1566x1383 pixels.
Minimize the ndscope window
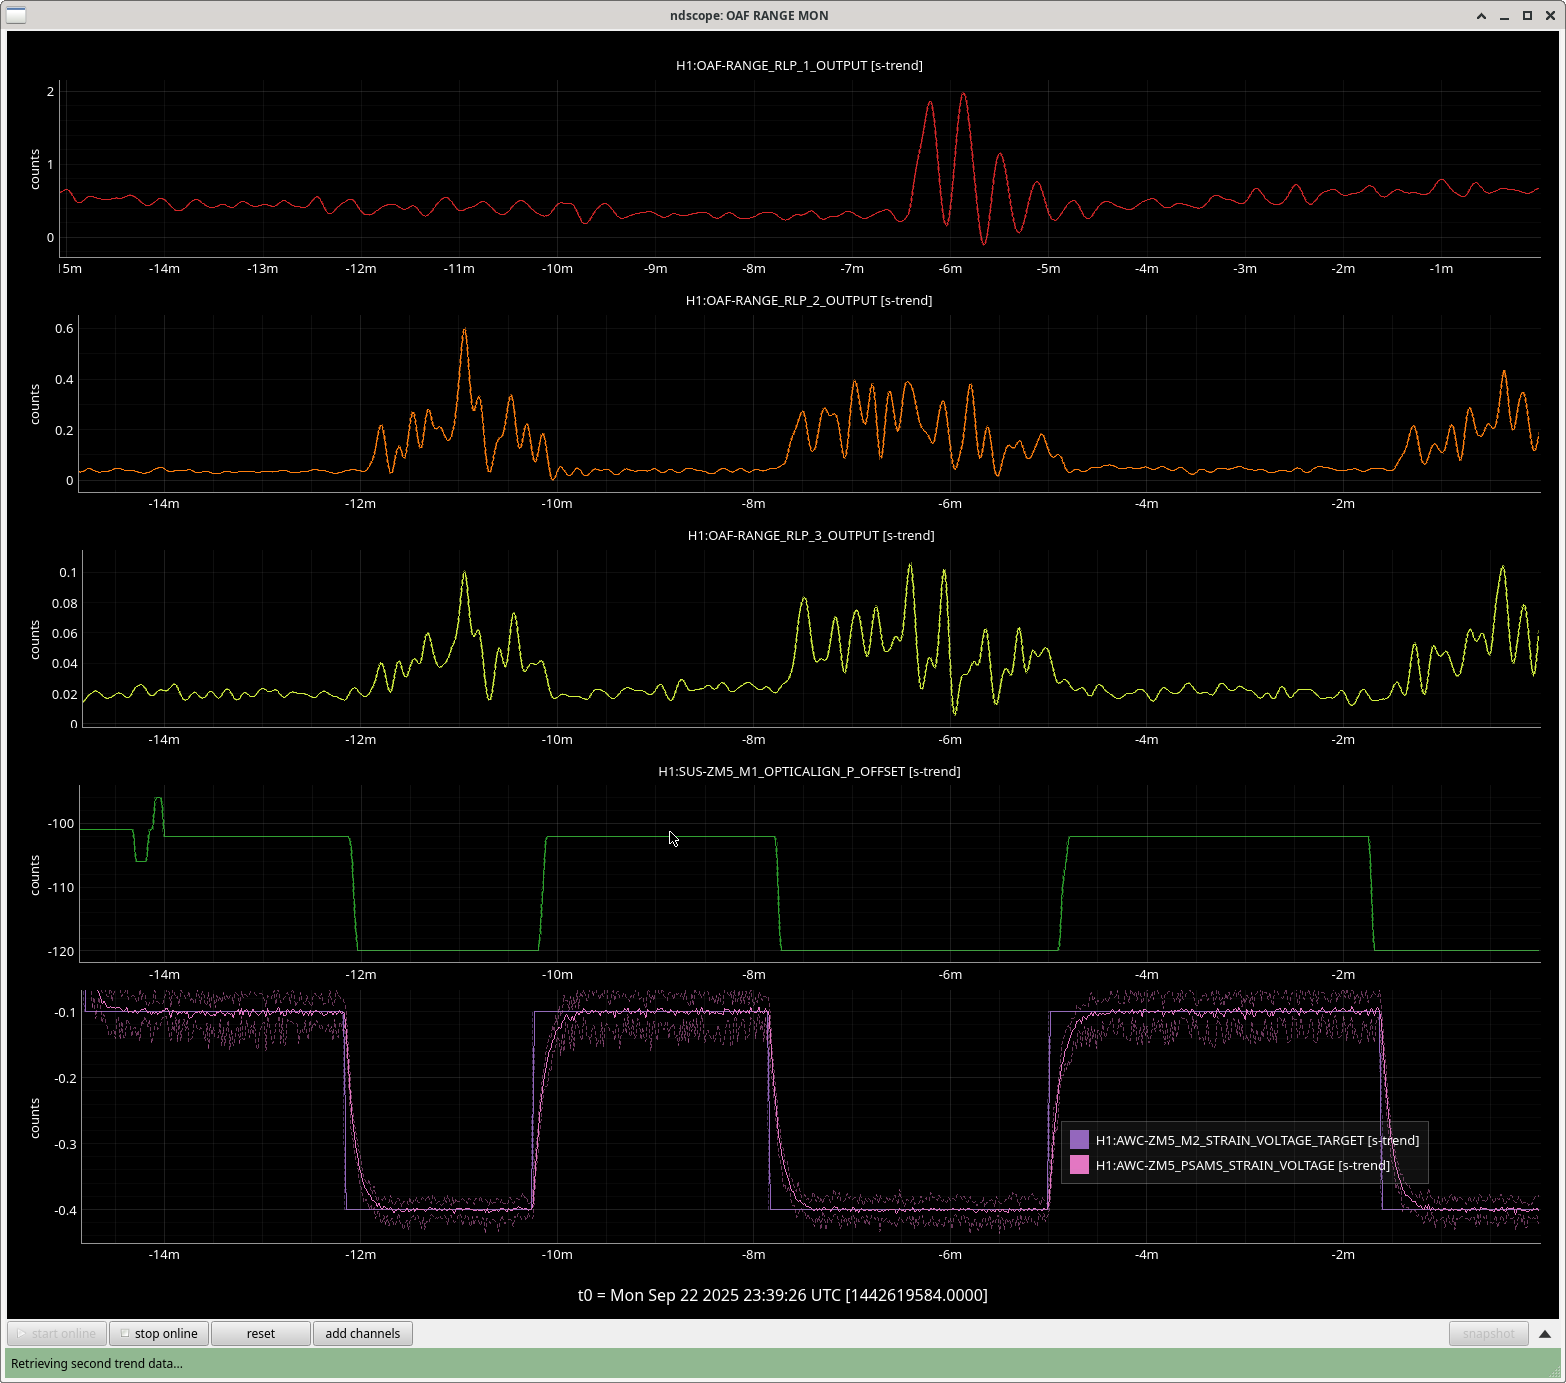coord(1504,15)
